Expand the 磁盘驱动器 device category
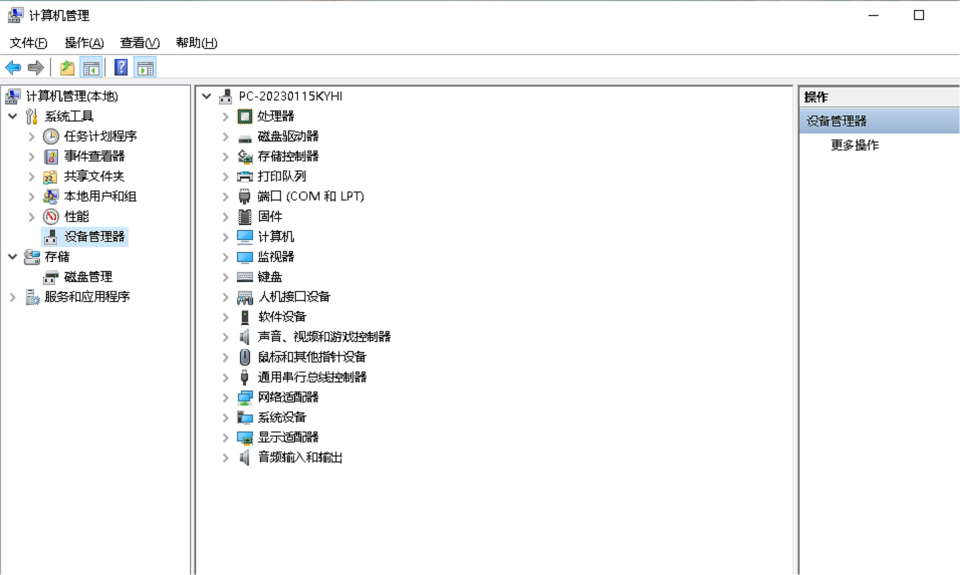Image resolution: width=960 pixels, height=575 pixels. [x=225, y=137]
